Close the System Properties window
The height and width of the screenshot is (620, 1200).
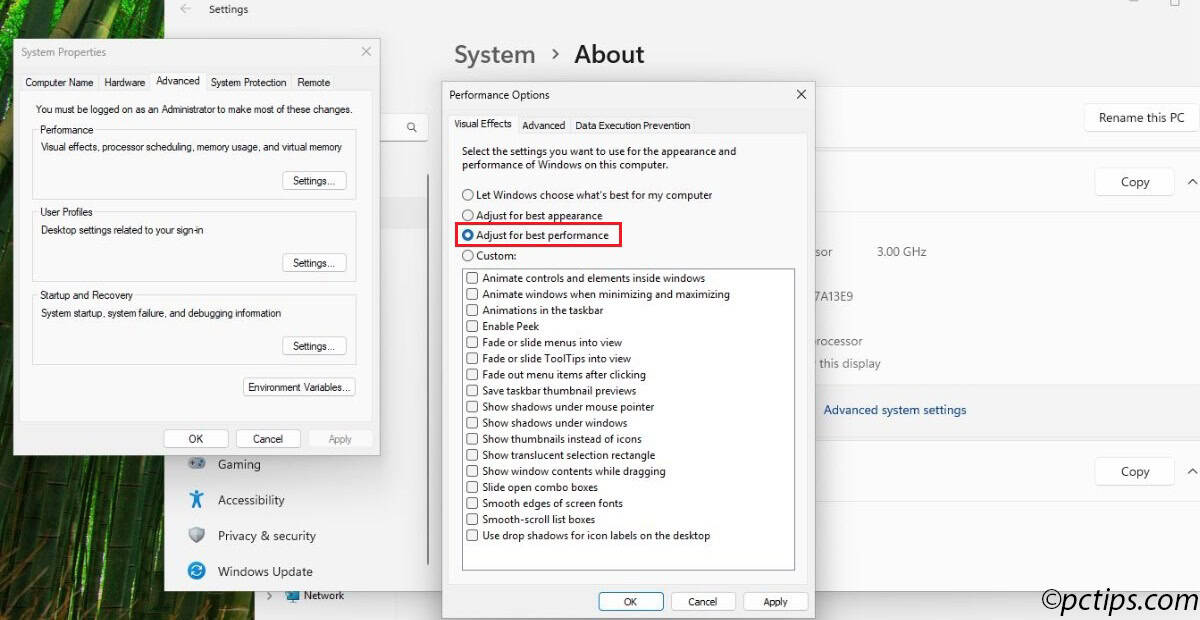coord(366,52)
